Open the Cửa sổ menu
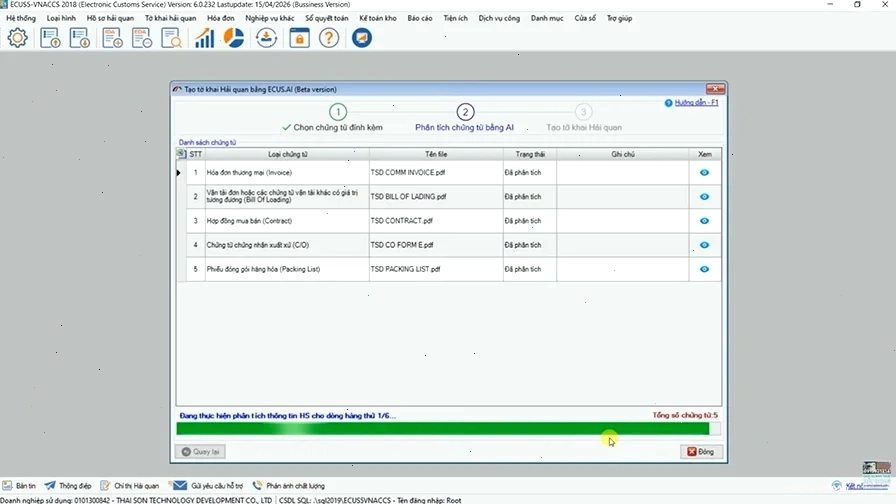Viewport: 896px width, 504px height. tap(585, 18)
